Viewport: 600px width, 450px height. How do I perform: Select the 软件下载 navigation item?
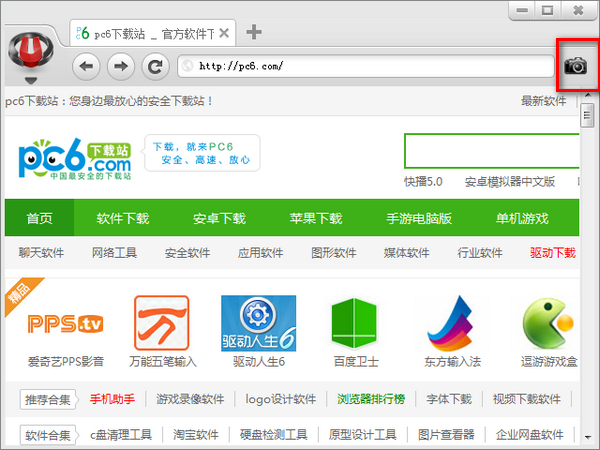point(123,218)
